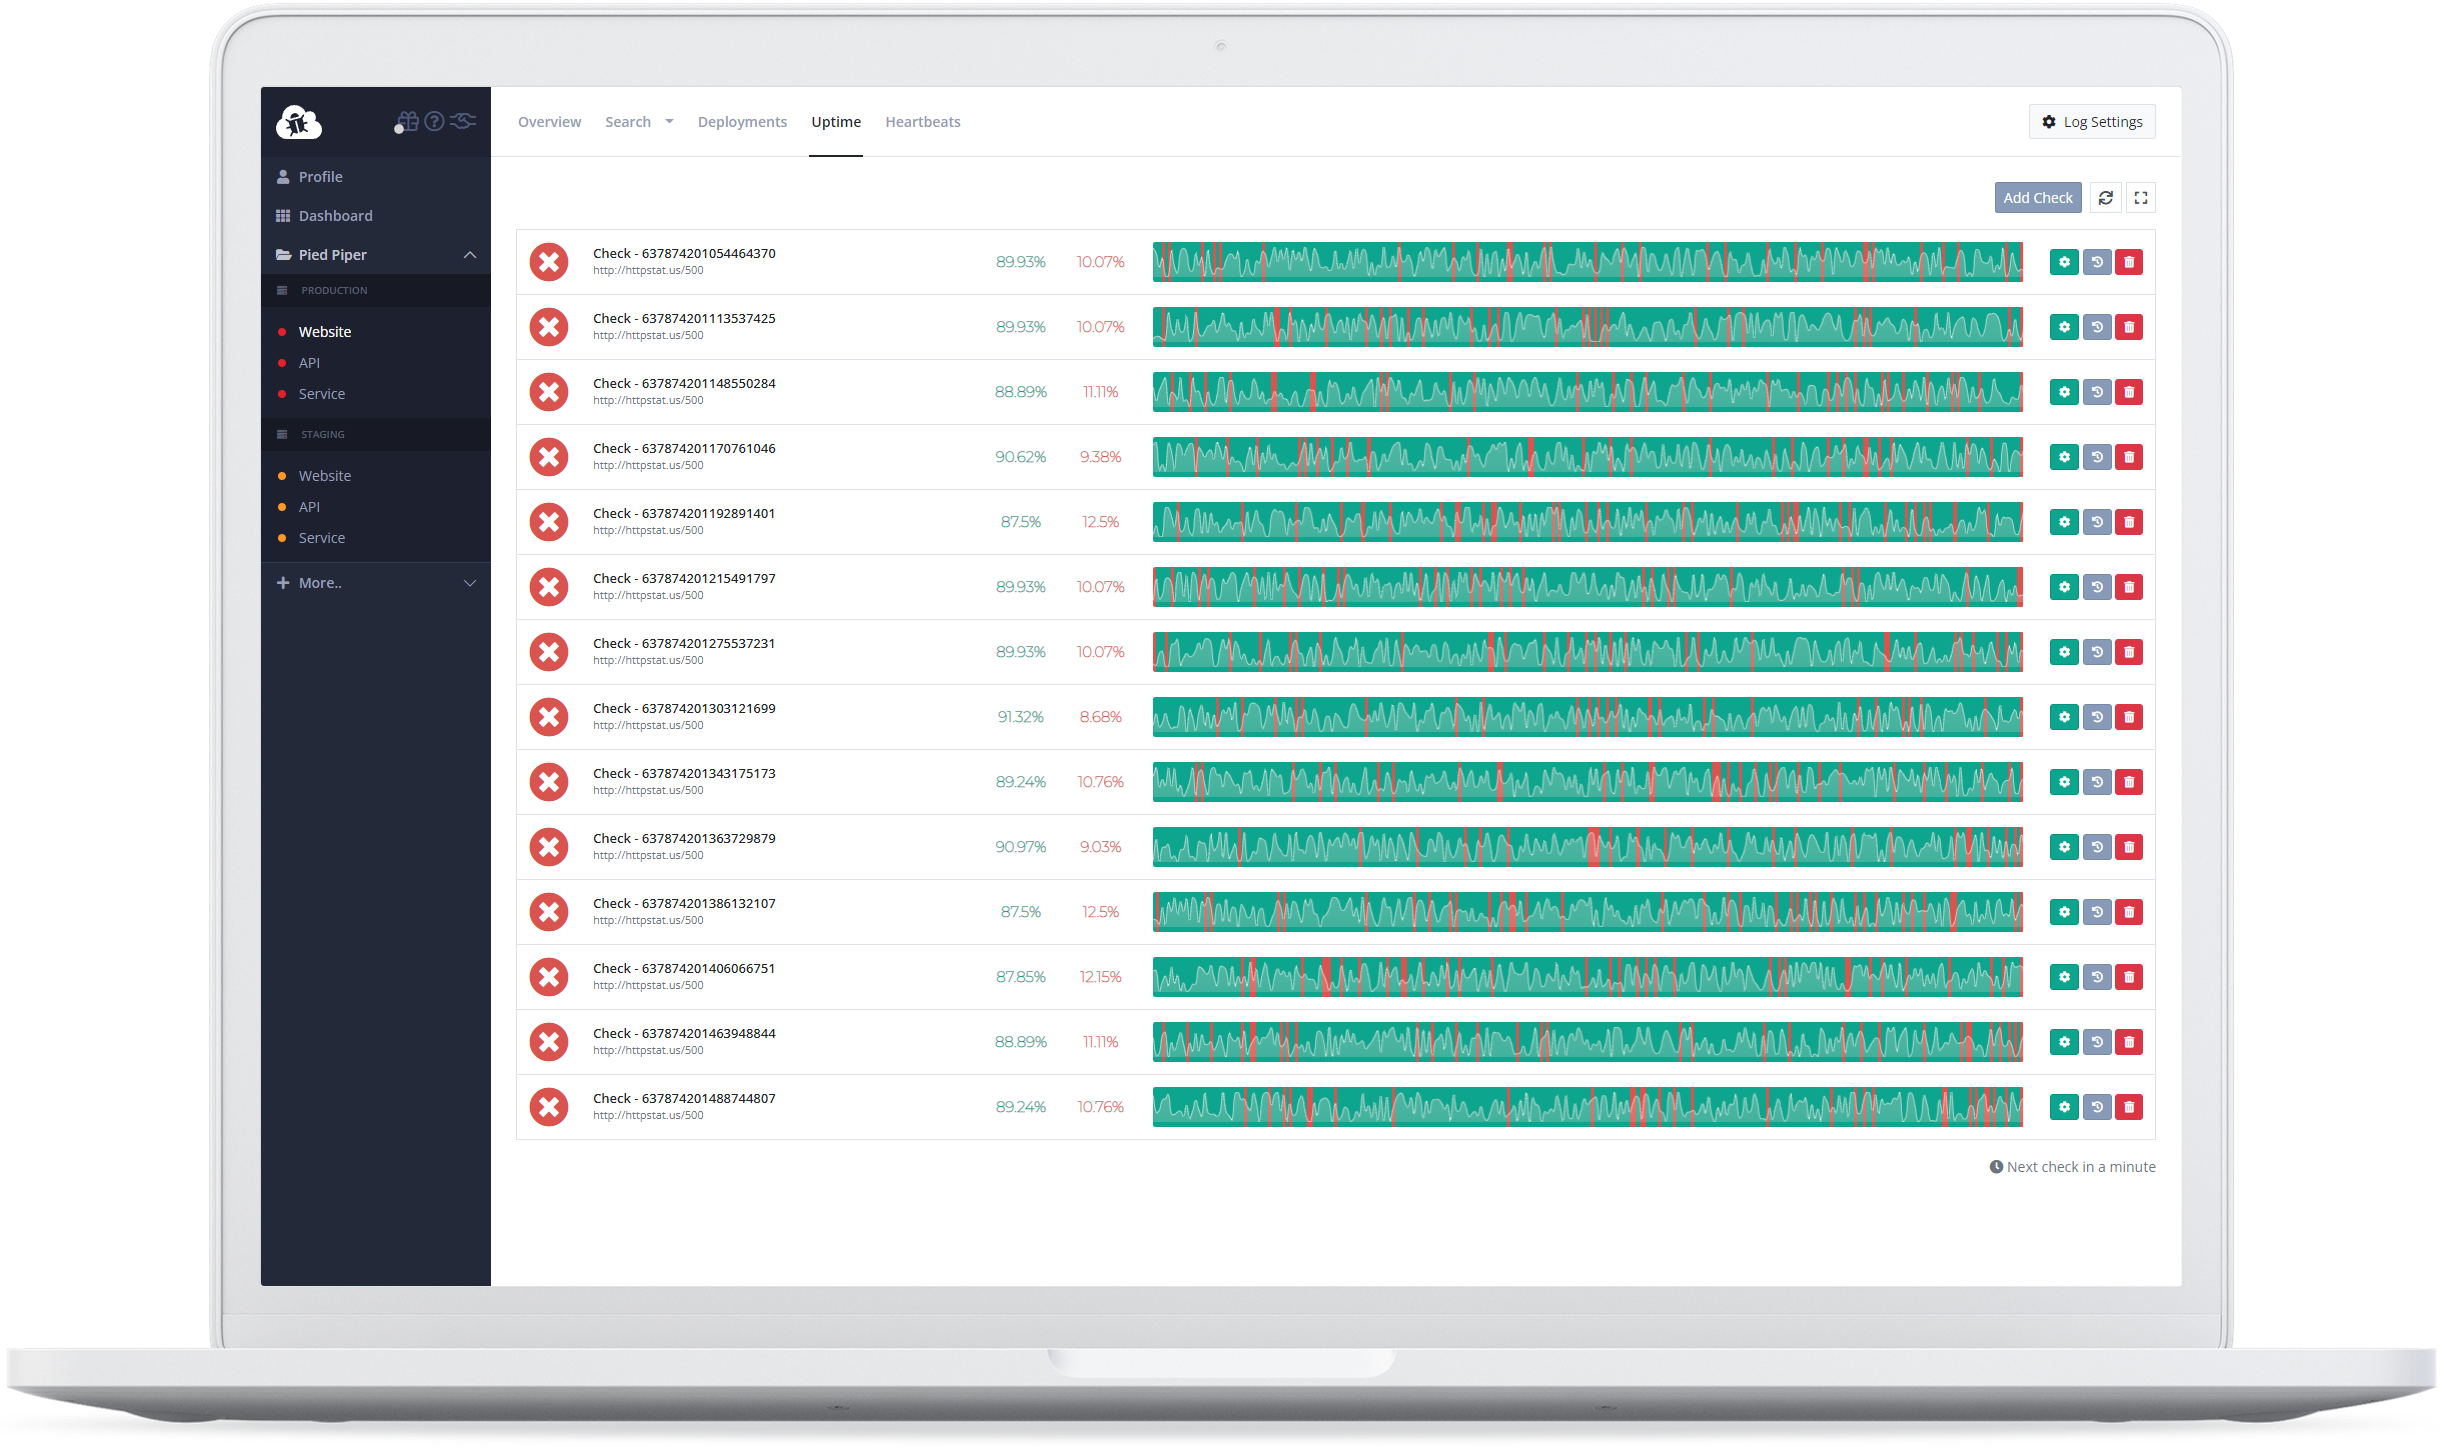2444x1448 pixels.
Task: Click the Add Check button
Action: [x=2037, y=197]
